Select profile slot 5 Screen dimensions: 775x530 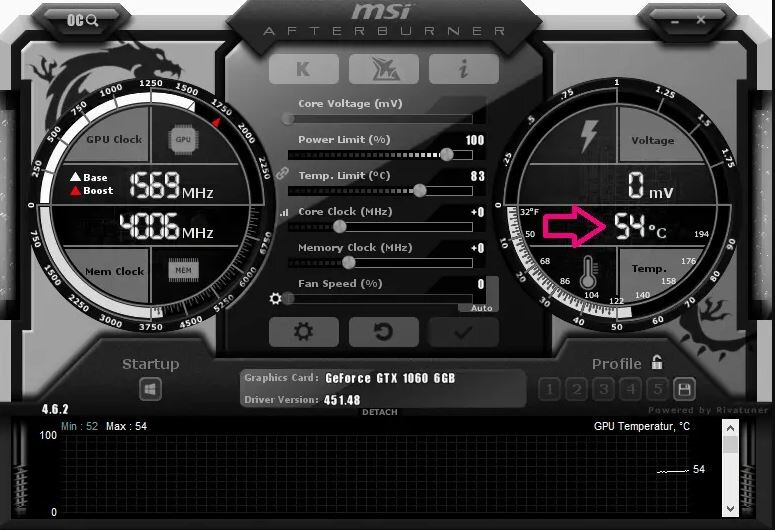(x=658, y=390)
